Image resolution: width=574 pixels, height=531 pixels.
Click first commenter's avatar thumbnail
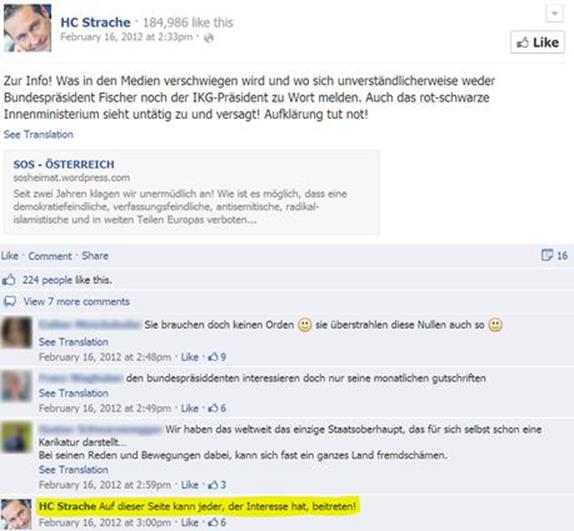[x=16, y=332]
